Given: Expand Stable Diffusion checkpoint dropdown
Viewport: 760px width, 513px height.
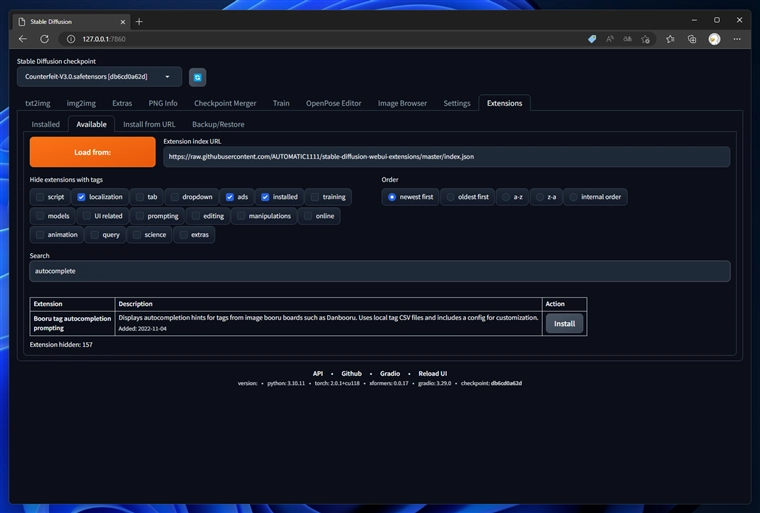Looking at the screenshot, I should (x=99, y=77).
